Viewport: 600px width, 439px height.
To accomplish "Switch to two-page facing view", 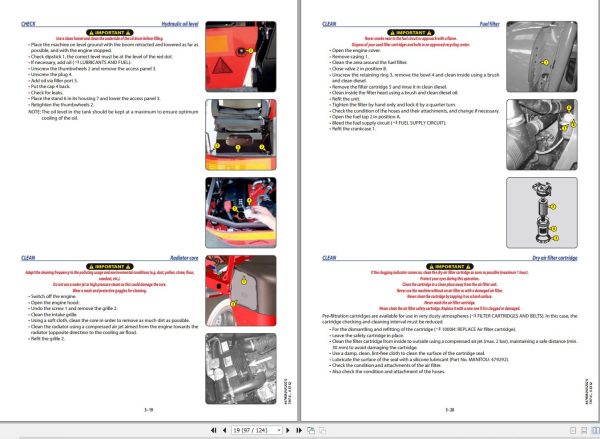I will [x=595, y=431].
